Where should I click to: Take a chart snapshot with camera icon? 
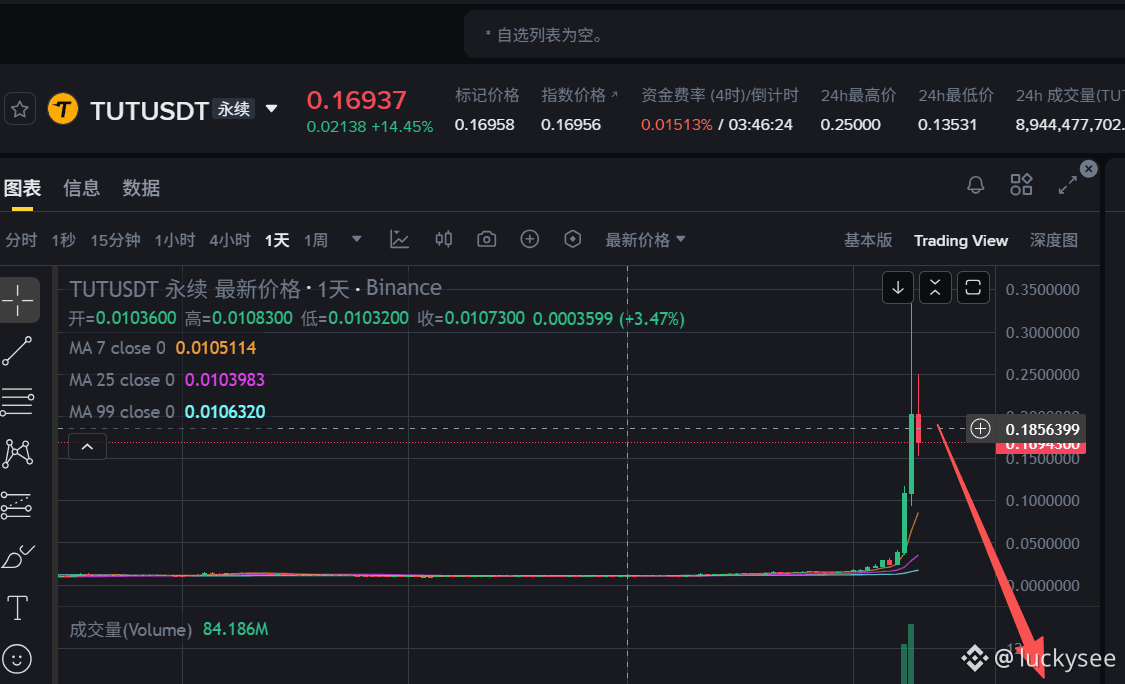(x=486, y=239)
